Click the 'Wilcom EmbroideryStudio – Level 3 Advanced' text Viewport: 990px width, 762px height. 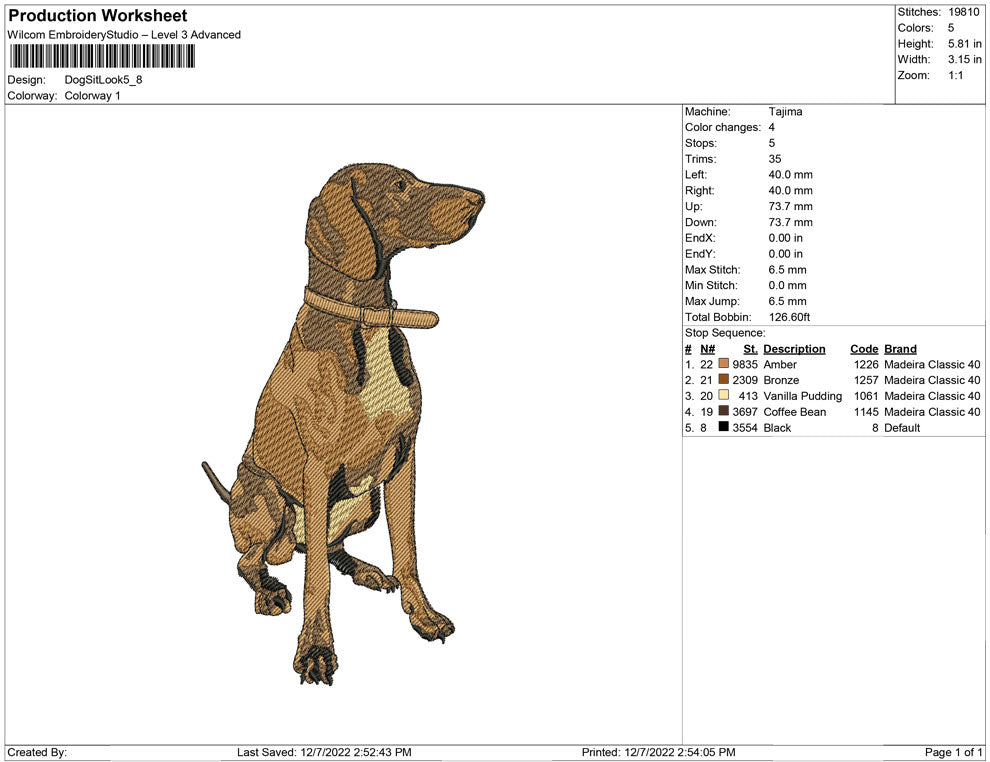click(124, 35)
